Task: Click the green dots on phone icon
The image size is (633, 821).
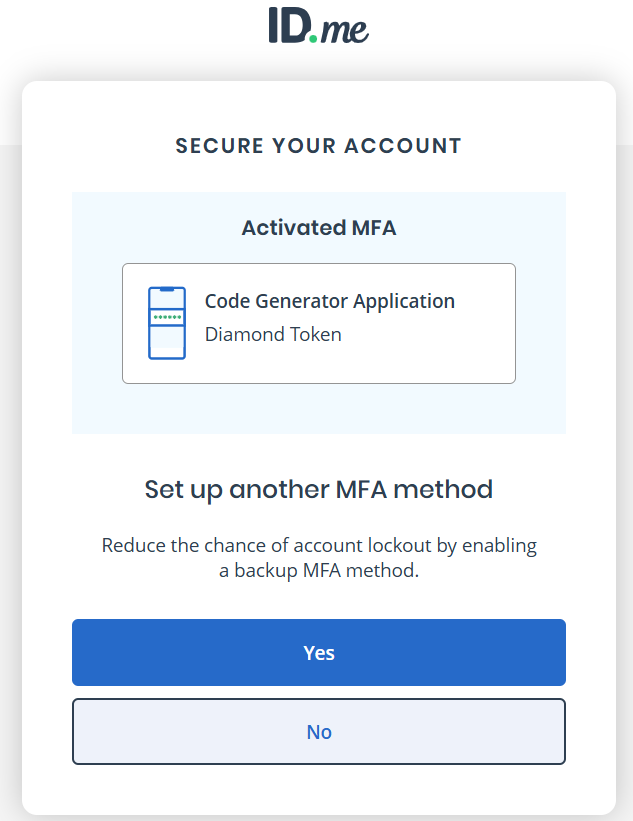Action: [167, 317]
